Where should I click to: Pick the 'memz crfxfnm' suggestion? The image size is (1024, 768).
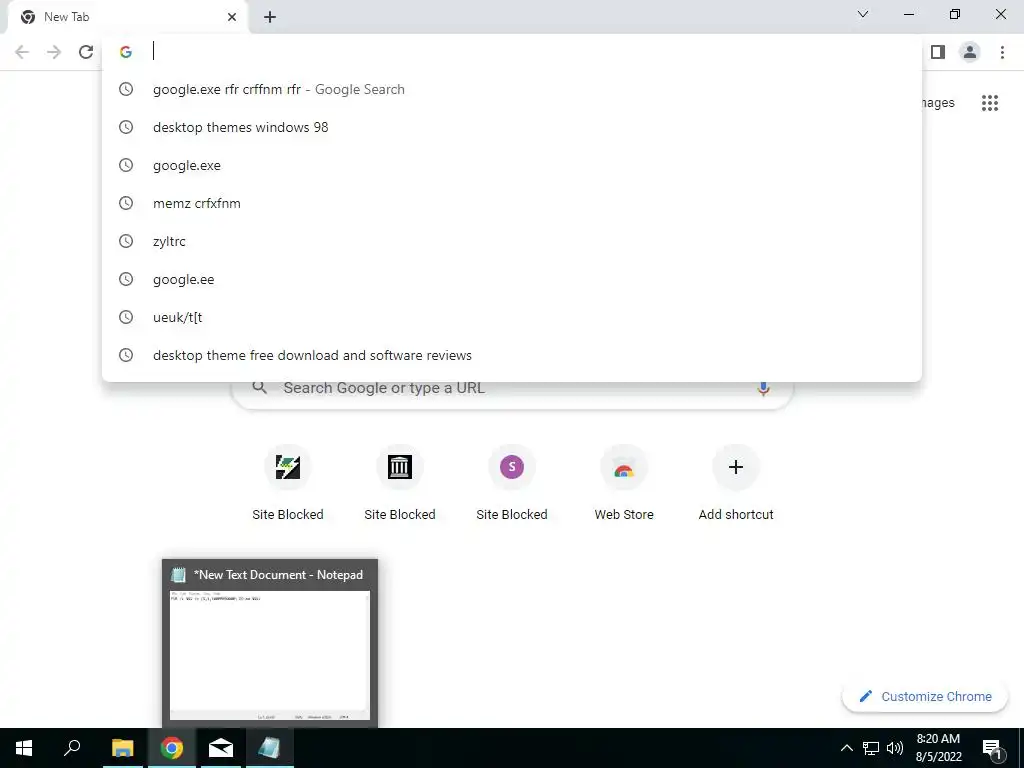(512, 203)
